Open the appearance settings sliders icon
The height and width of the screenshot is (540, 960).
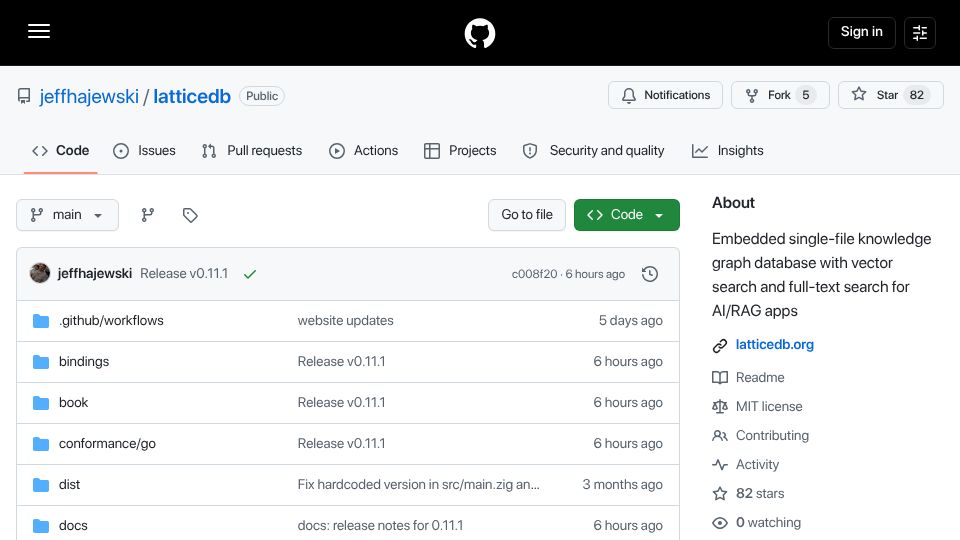click(920, 32)
